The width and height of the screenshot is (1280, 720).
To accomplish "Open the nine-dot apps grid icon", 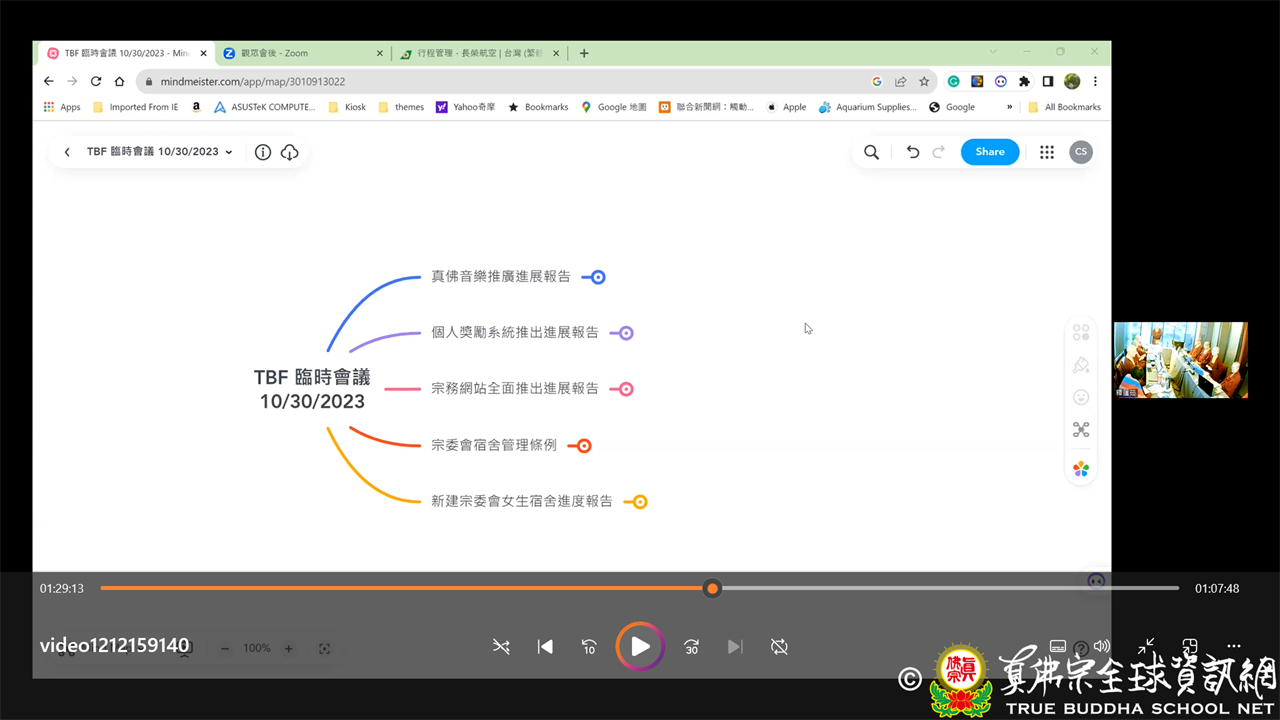I will pyautogui.click(x=1046, y=152).
